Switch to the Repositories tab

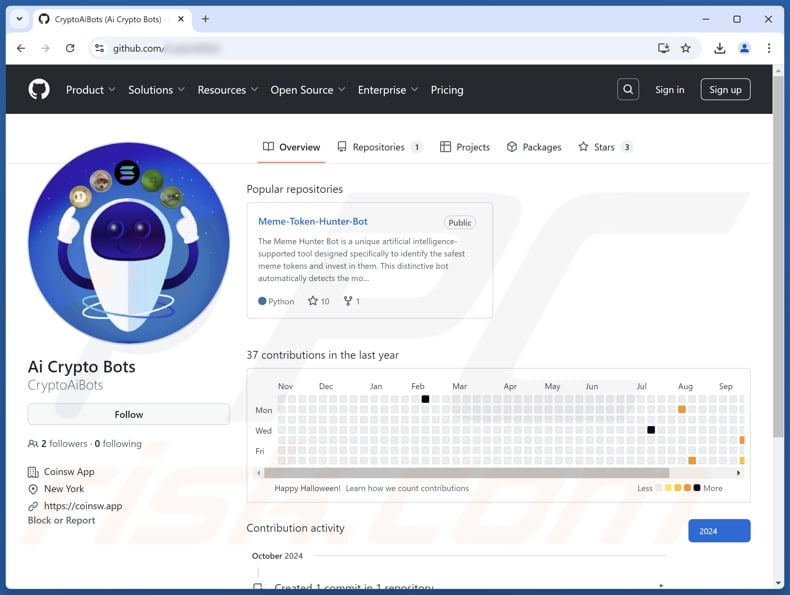pos(378,147)
